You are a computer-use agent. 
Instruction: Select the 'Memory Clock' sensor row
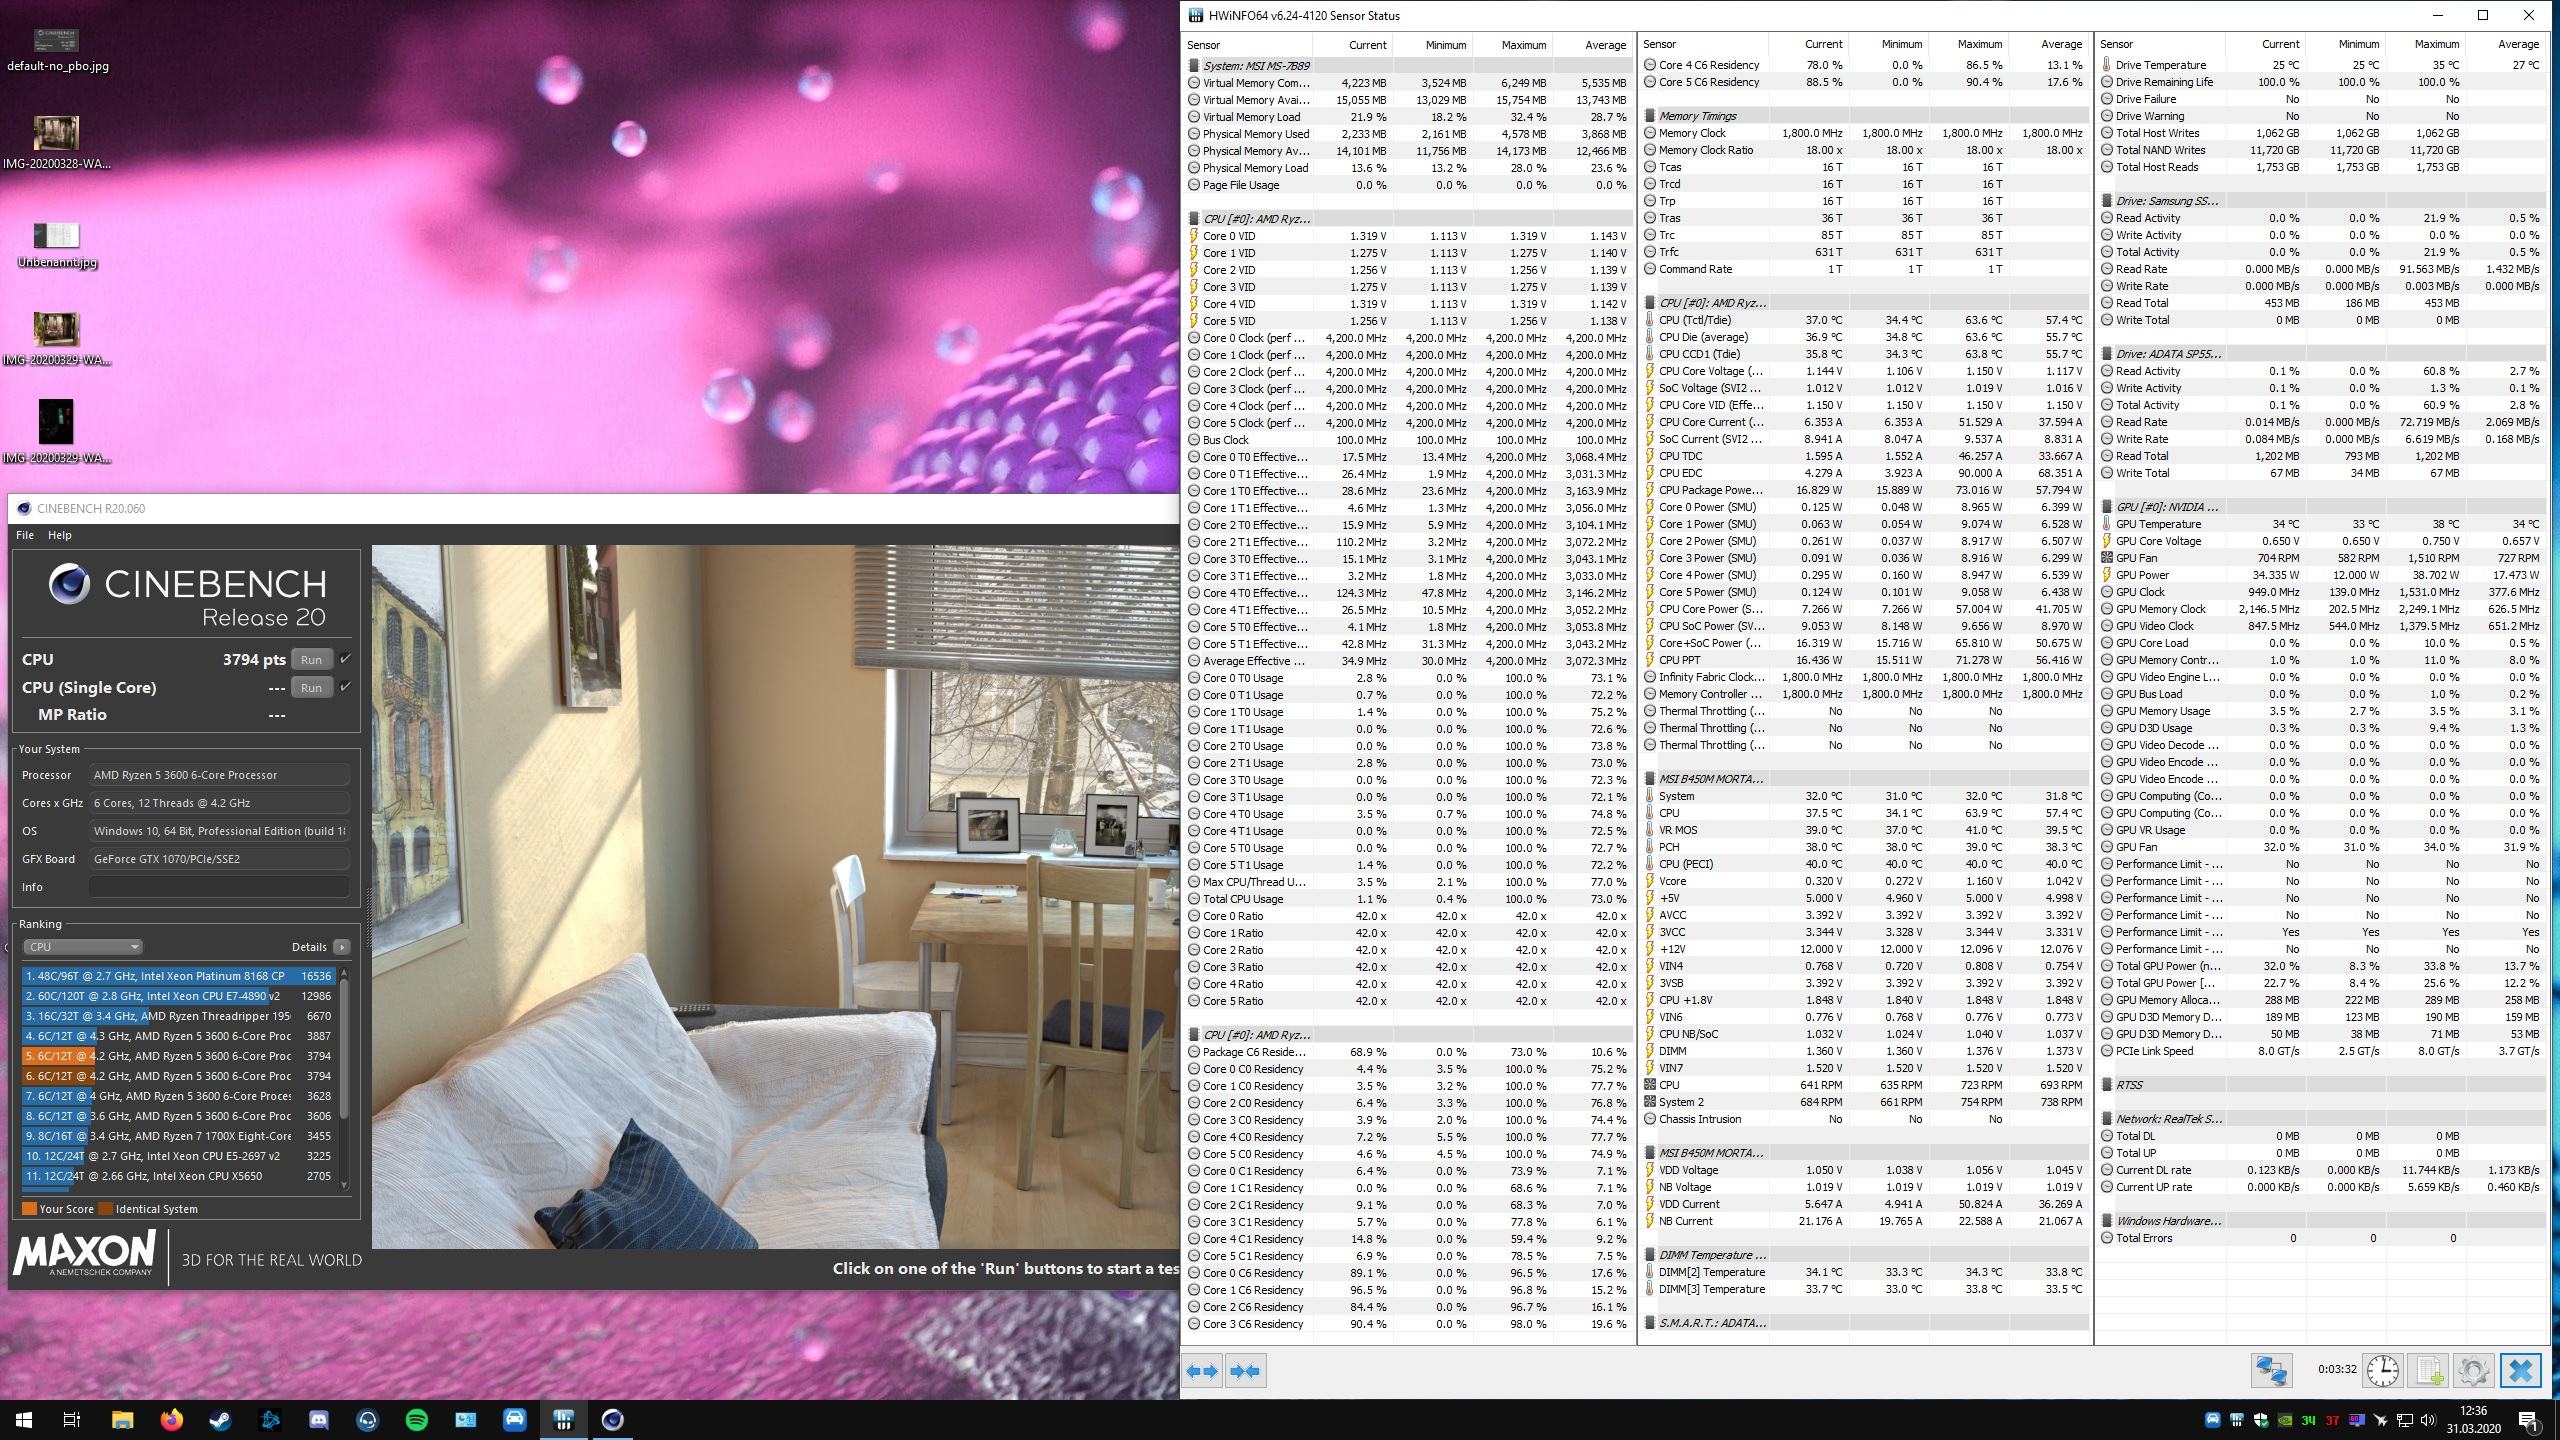coord(1865,133)
